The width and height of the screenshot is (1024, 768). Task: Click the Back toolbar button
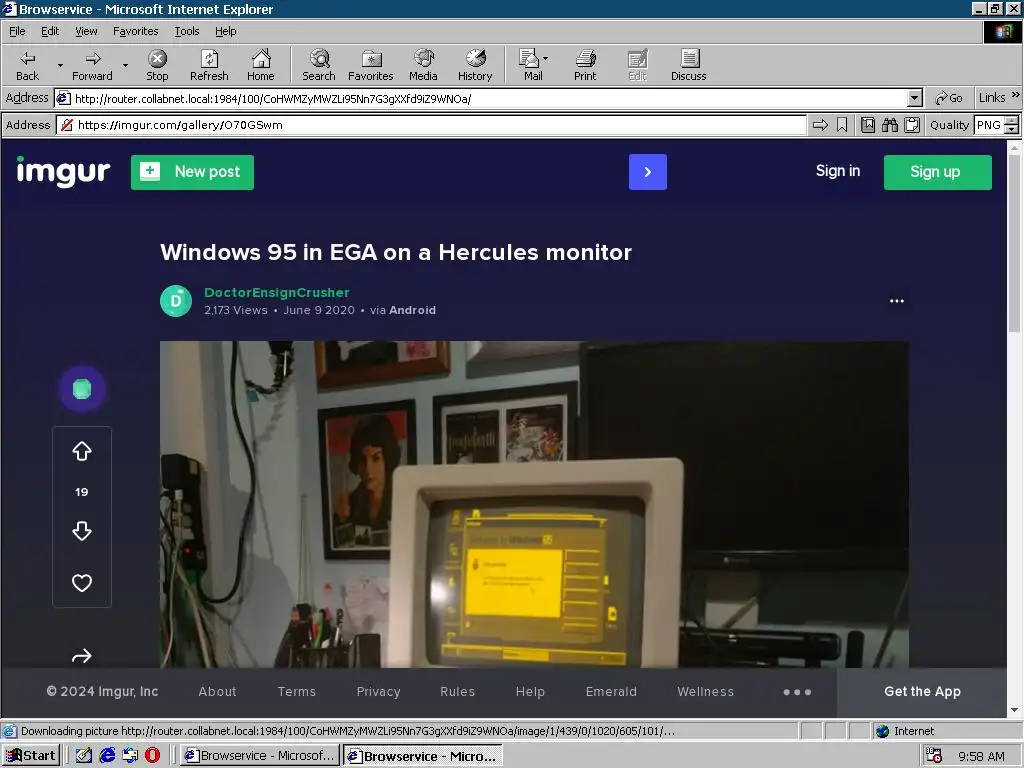click(x=27, y=65)
